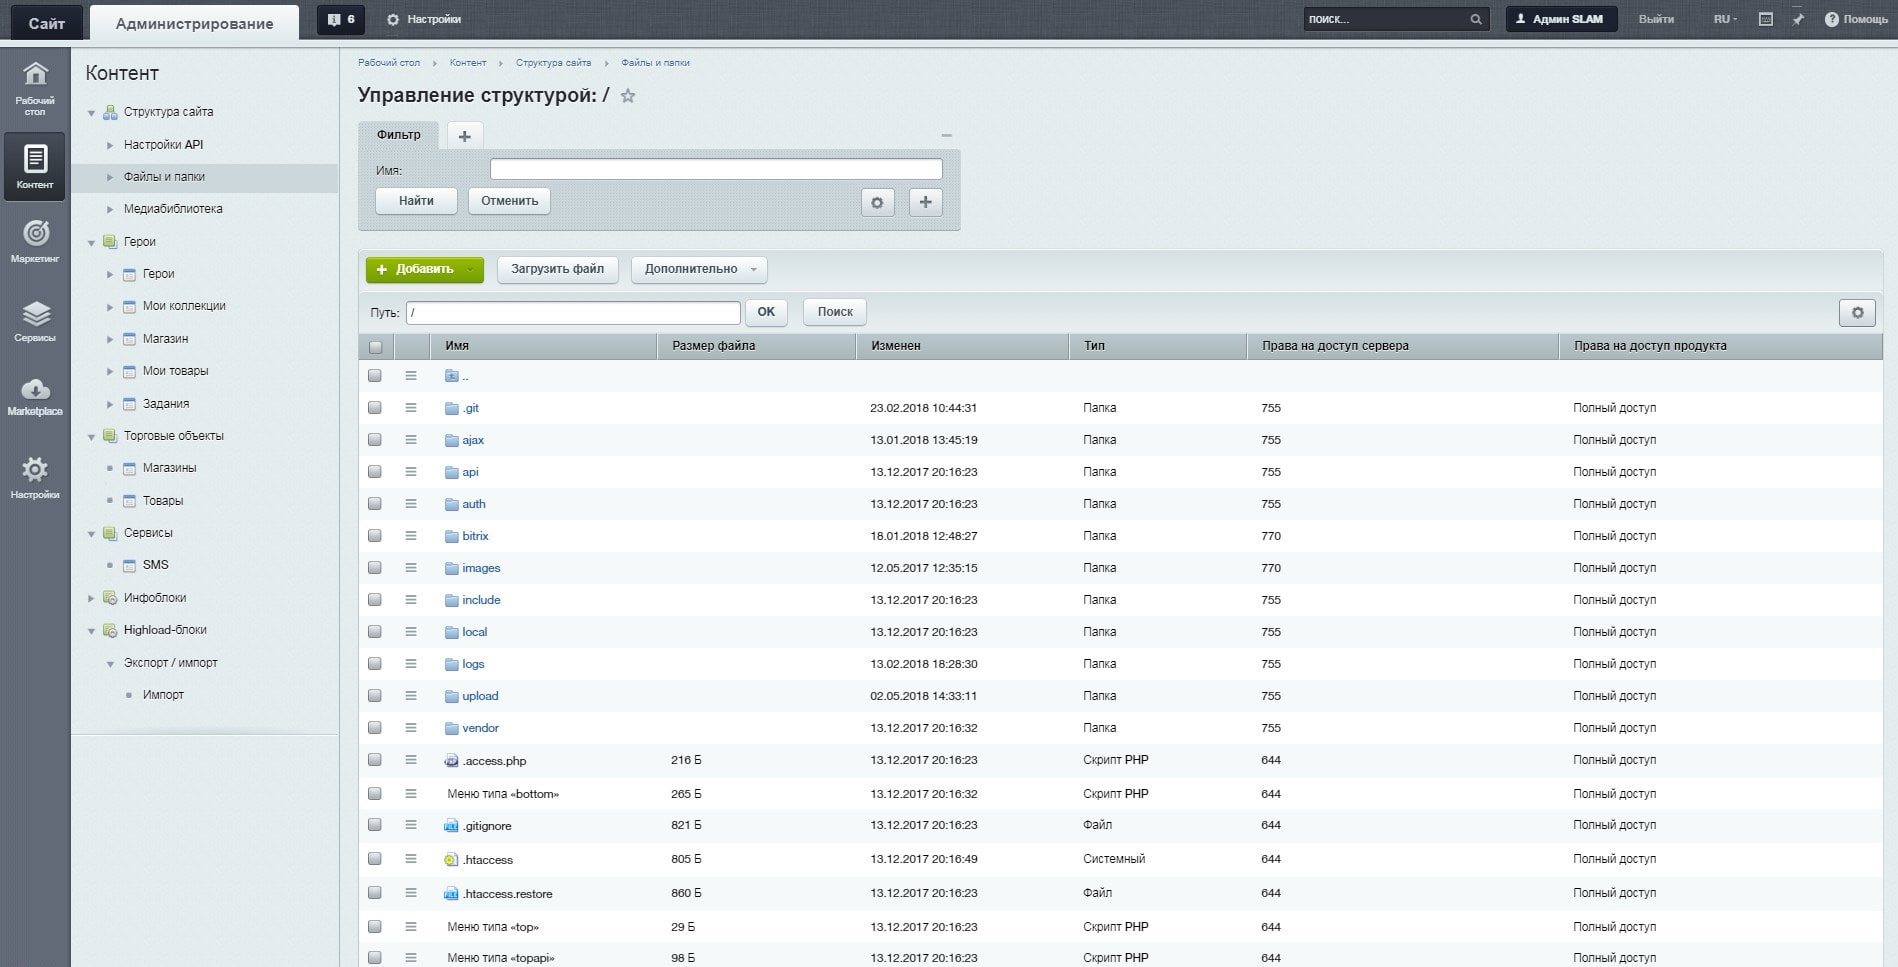This screenshot has height=967, width=1898.
Task: Click the Найти button
Action: (416, 201)
